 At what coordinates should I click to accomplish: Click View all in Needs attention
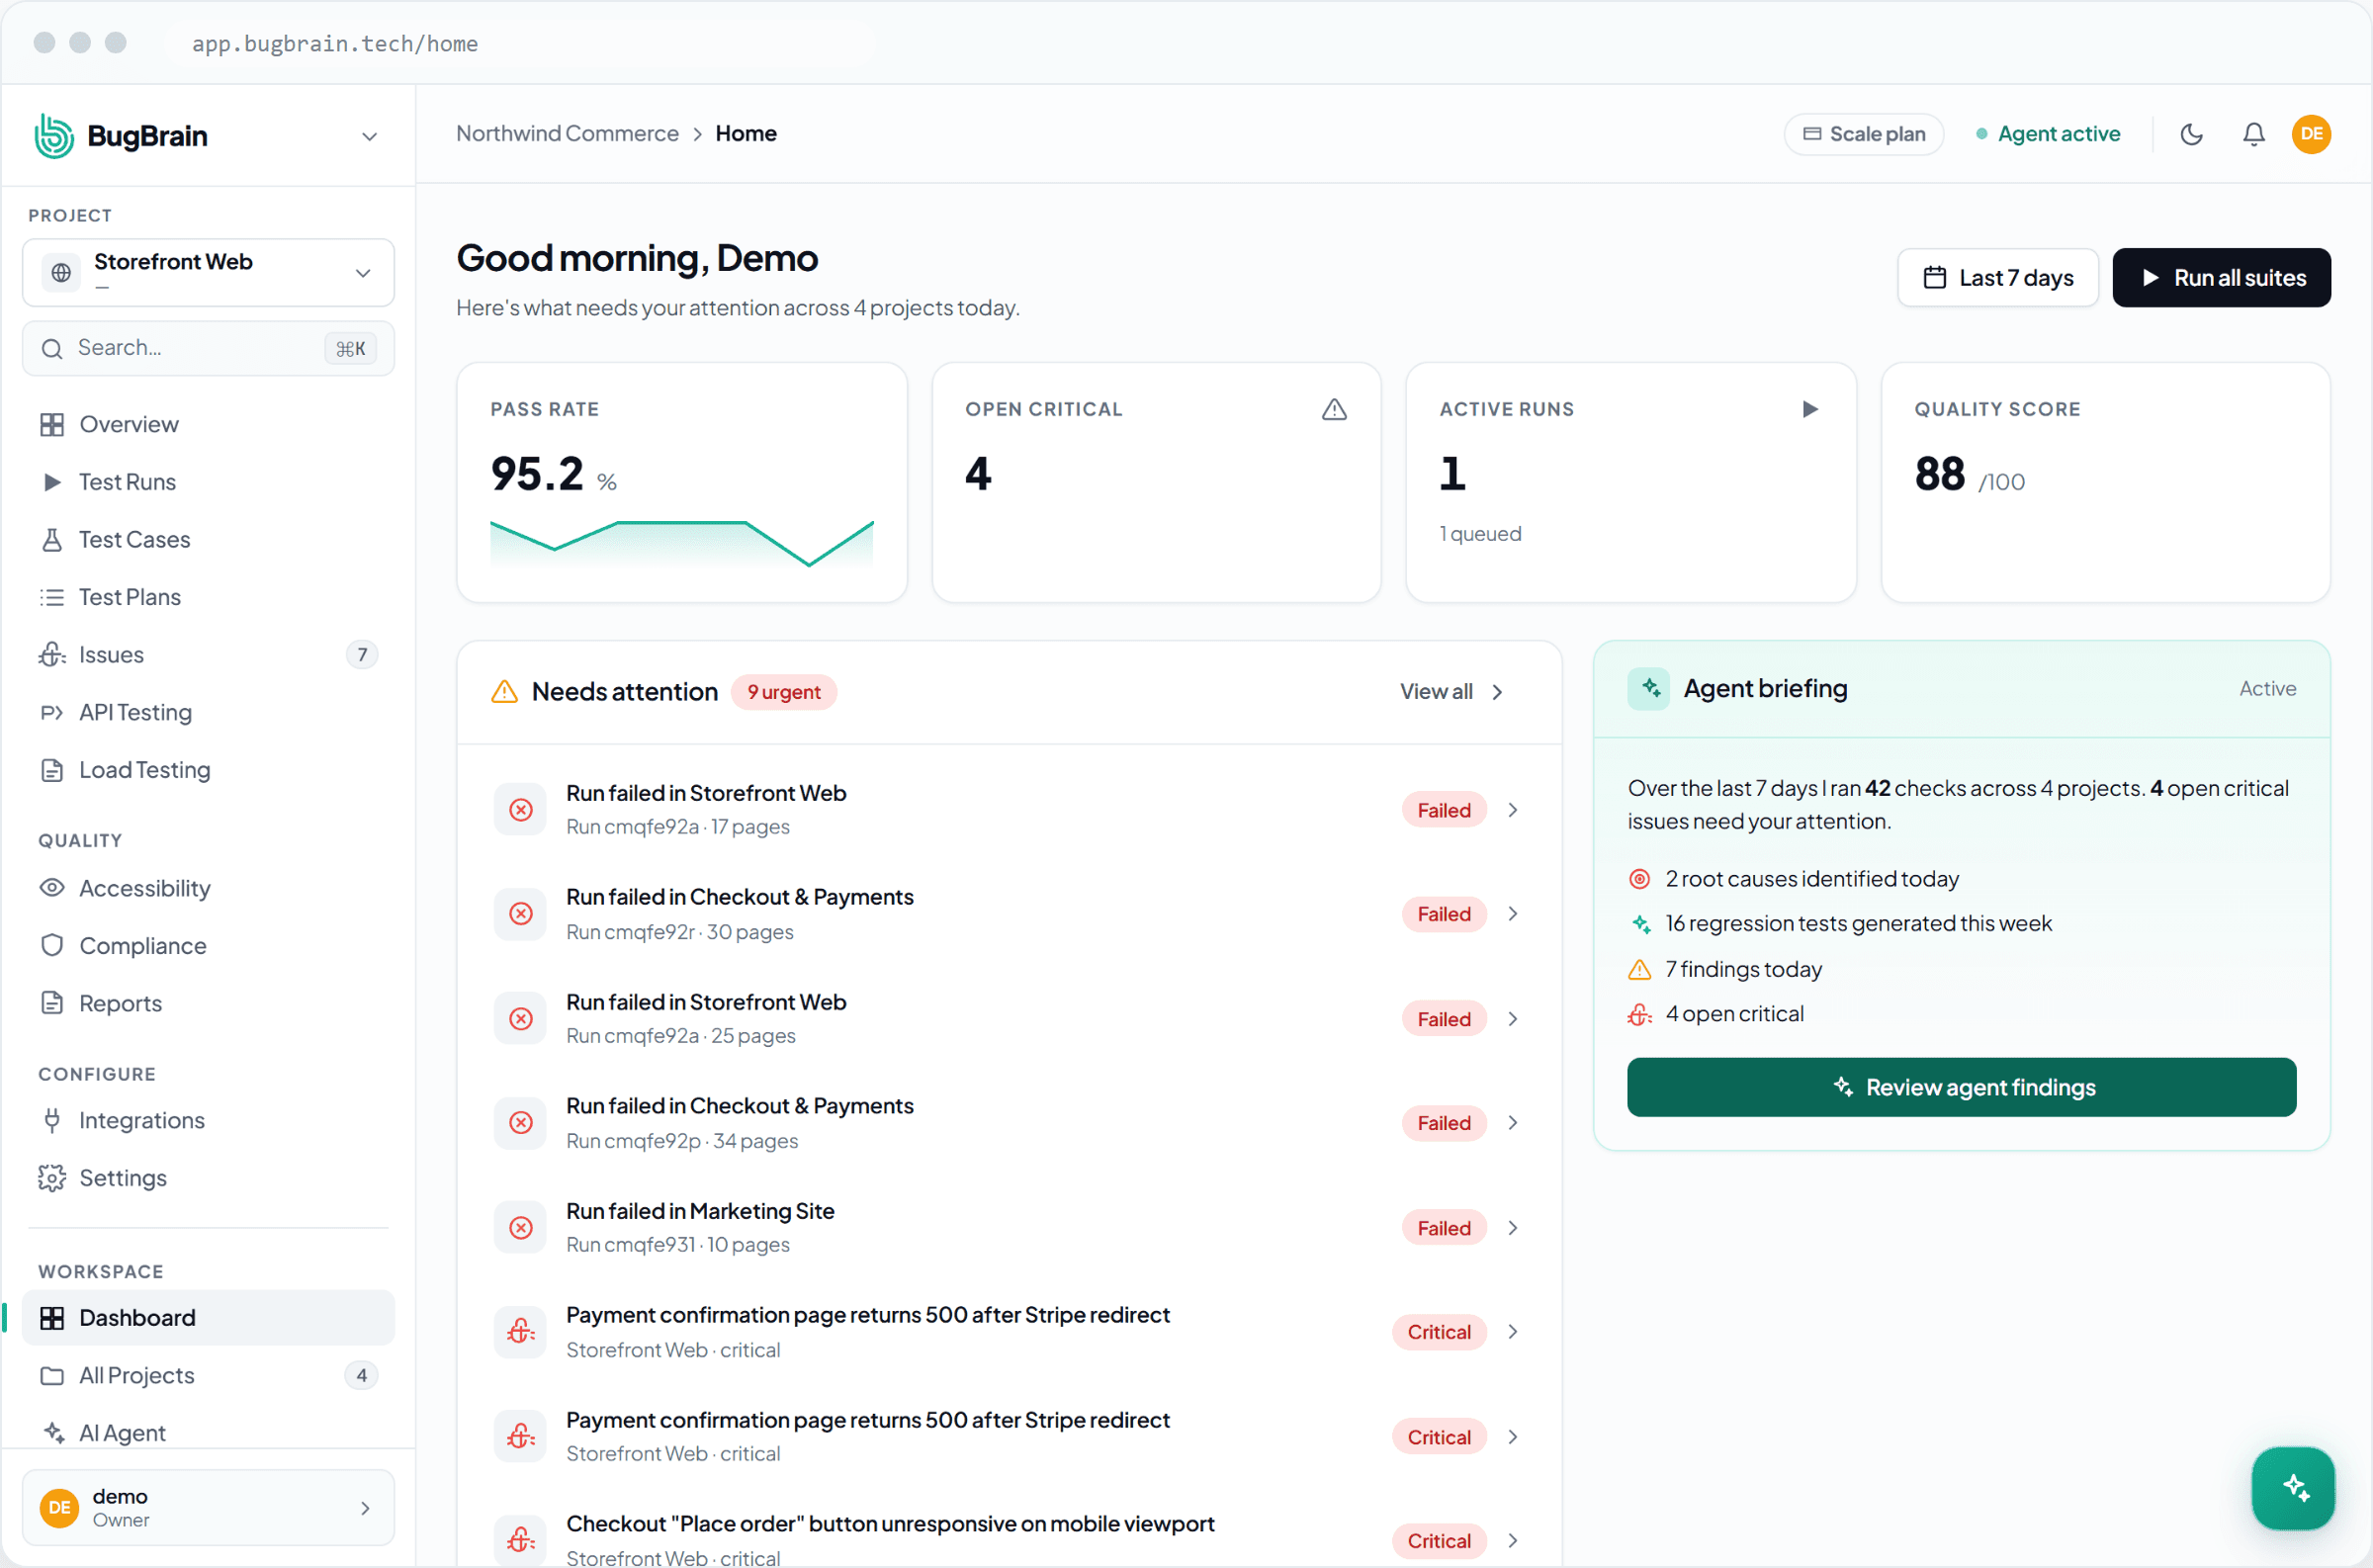coord(1451,692)
